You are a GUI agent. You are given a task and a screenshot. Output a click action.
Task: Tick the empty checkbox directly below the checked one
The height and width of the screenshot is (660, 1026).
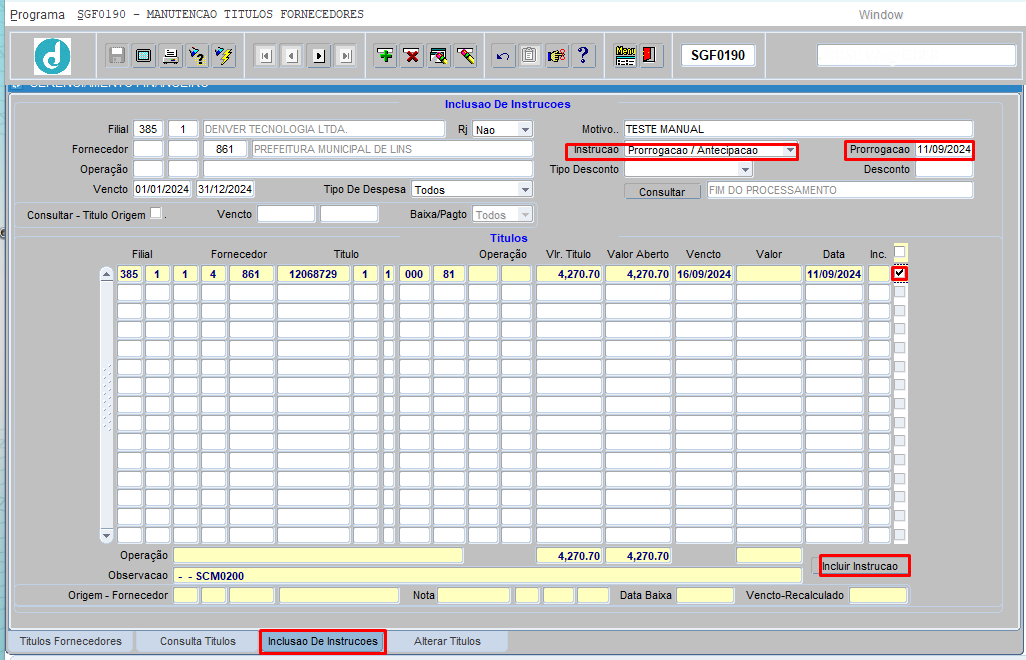click(x=900, y=292)
